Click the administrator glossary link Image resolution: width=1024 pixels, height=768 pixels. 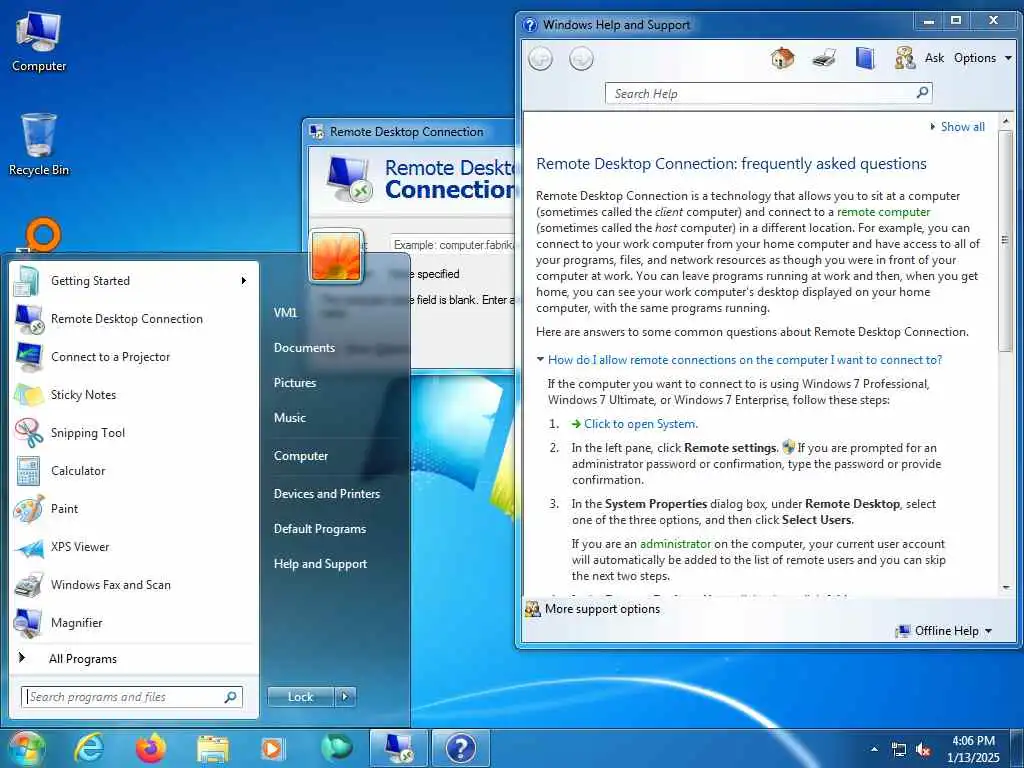(675, 544)
